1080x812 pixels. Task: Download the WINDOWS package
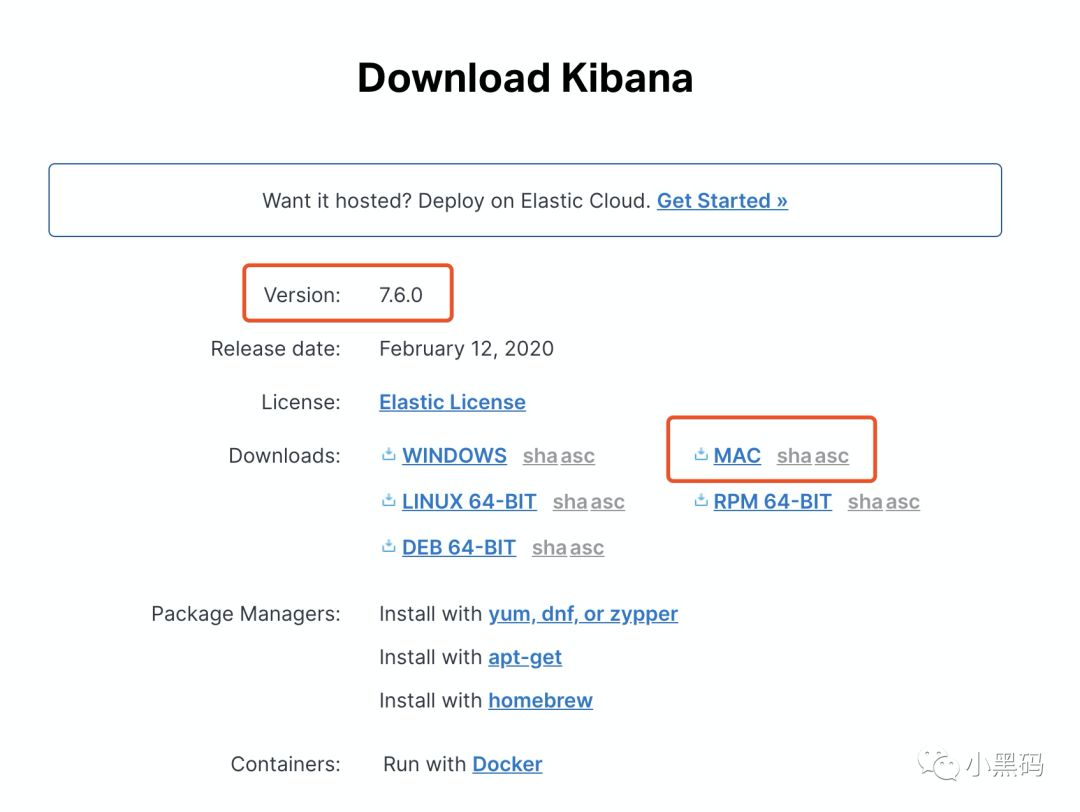pos(454,456)
